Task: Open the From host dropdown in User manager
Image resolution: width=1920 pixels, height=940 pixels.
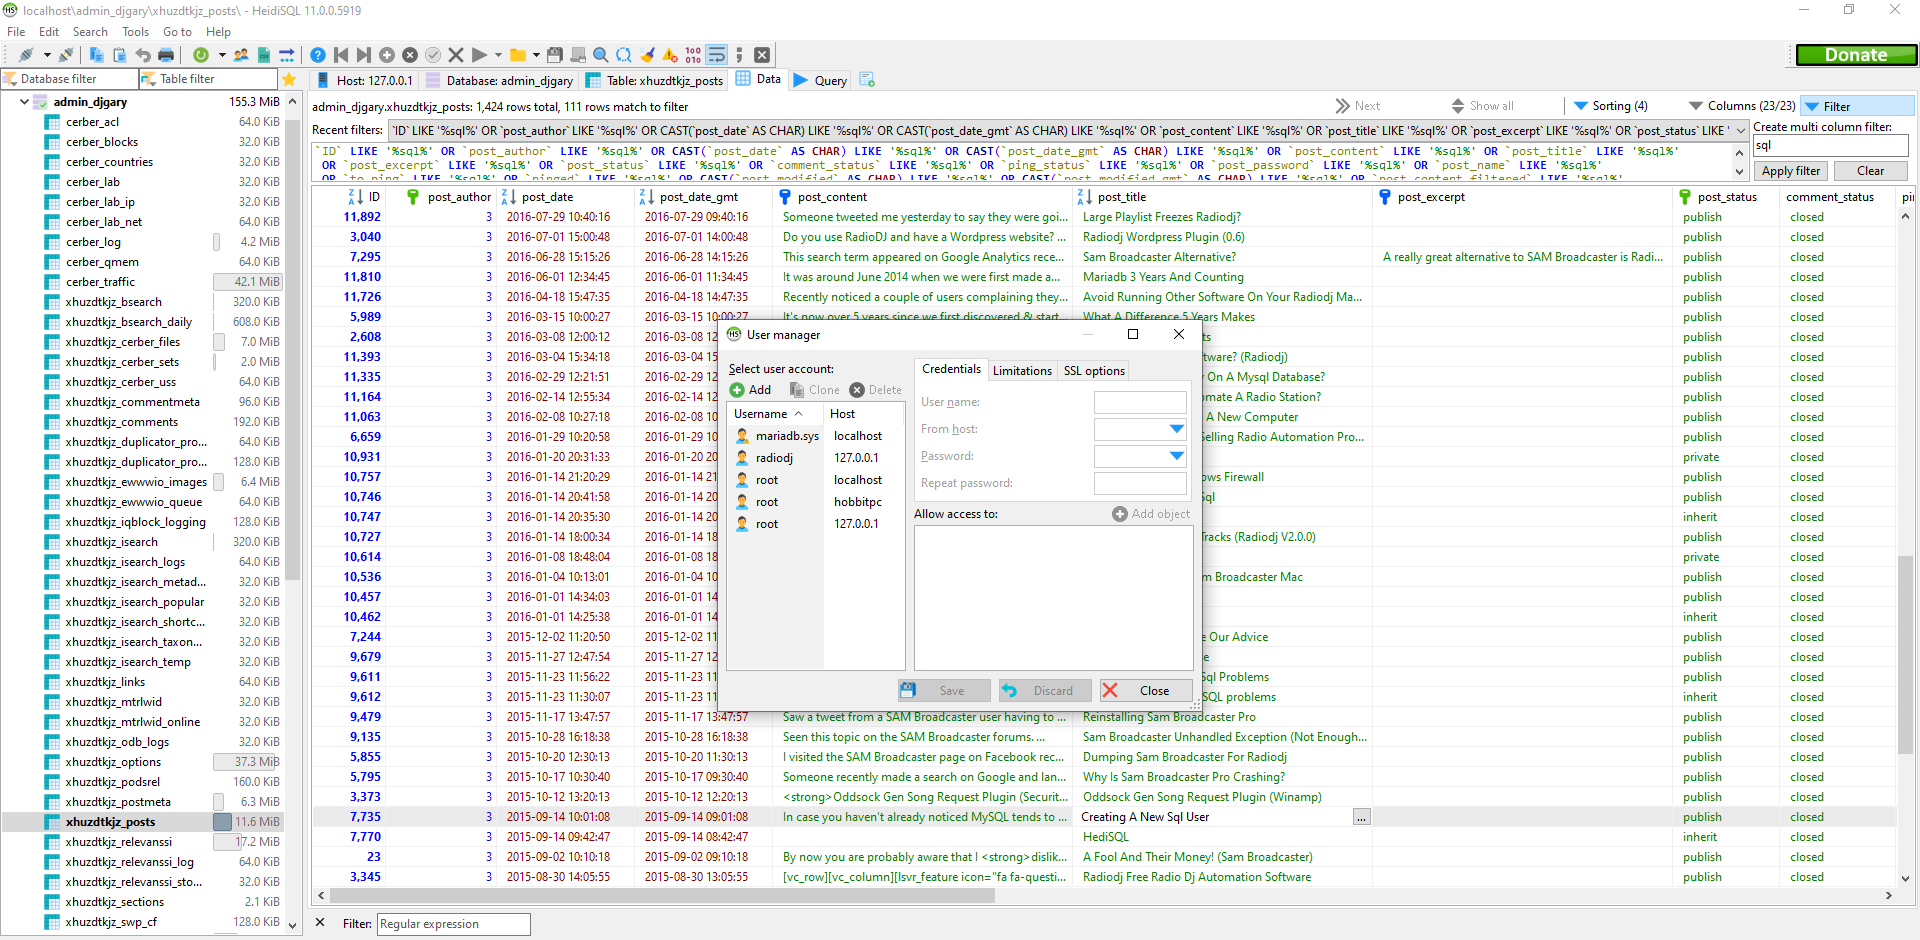Action: tap(1177, 429)
